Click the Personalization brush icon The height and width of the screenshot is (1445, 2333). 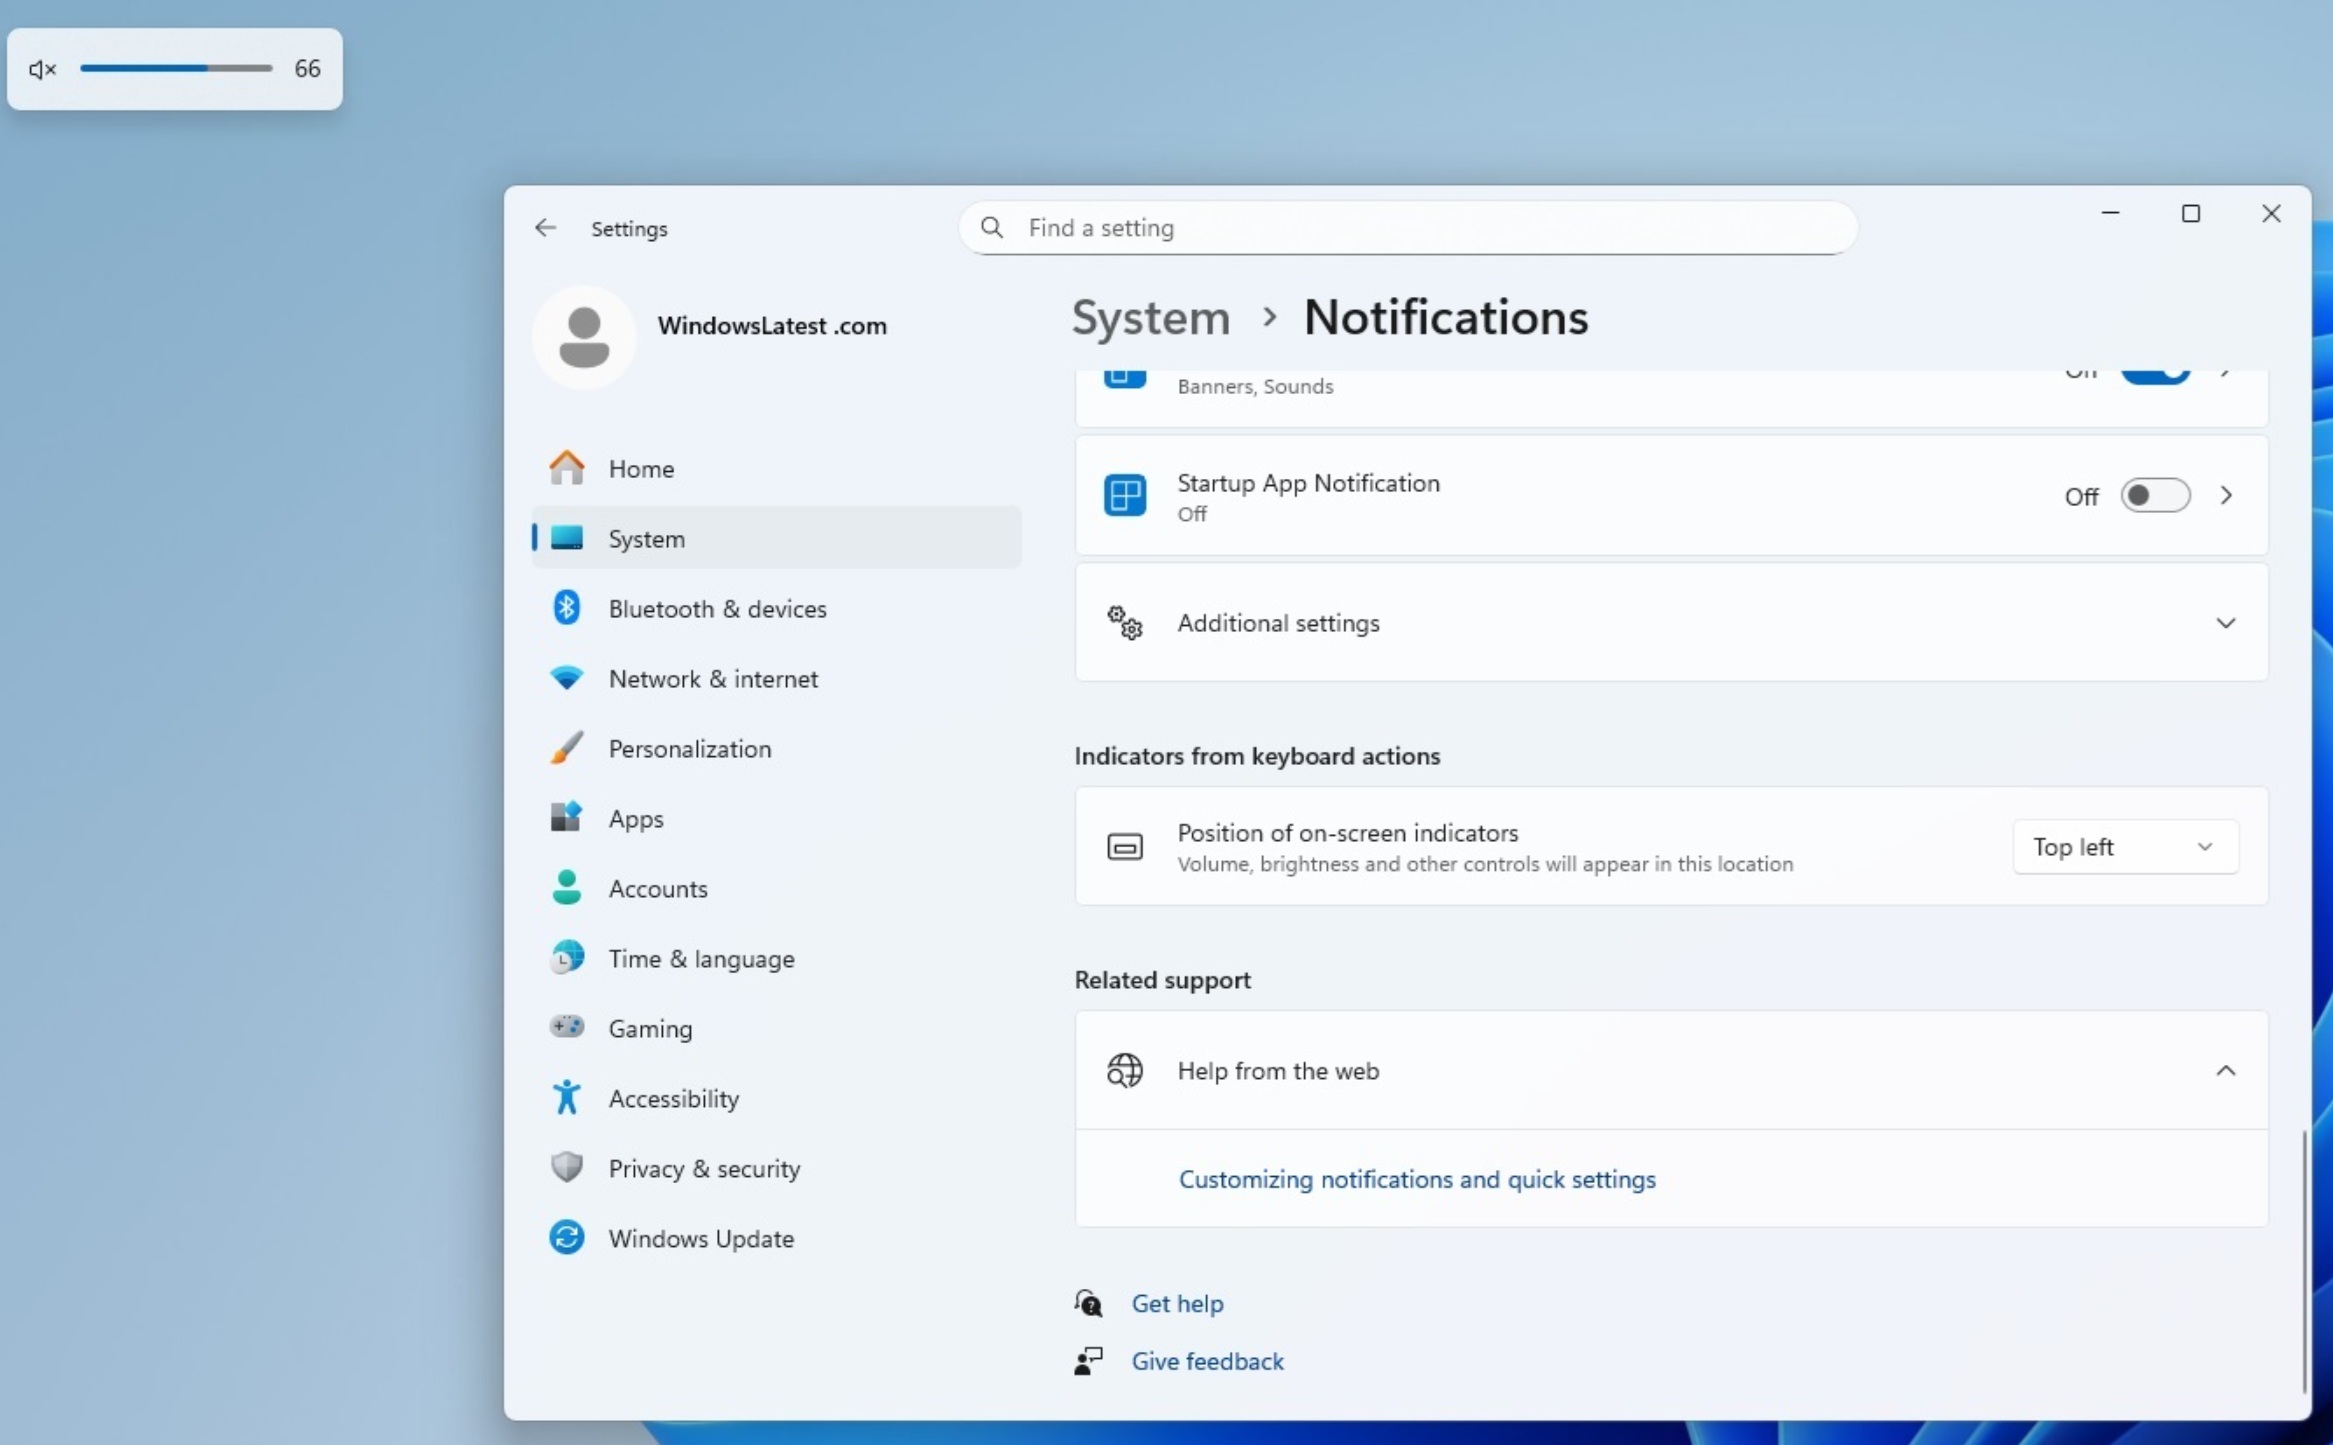tap(567, 747)
